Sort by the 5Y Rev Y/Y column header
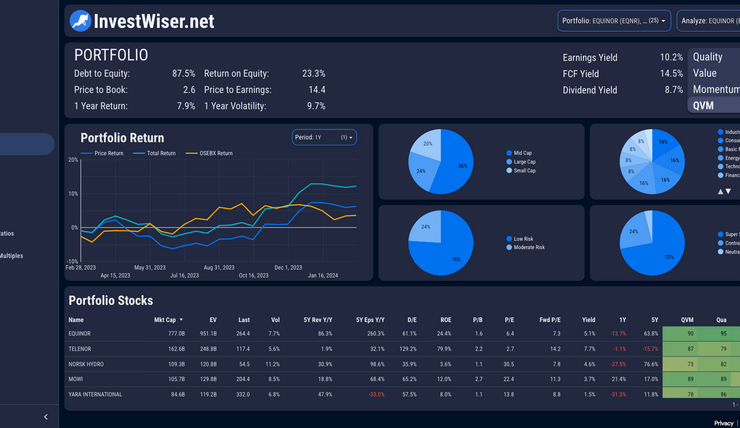The image size is (740, 428). tap(318, 320)
